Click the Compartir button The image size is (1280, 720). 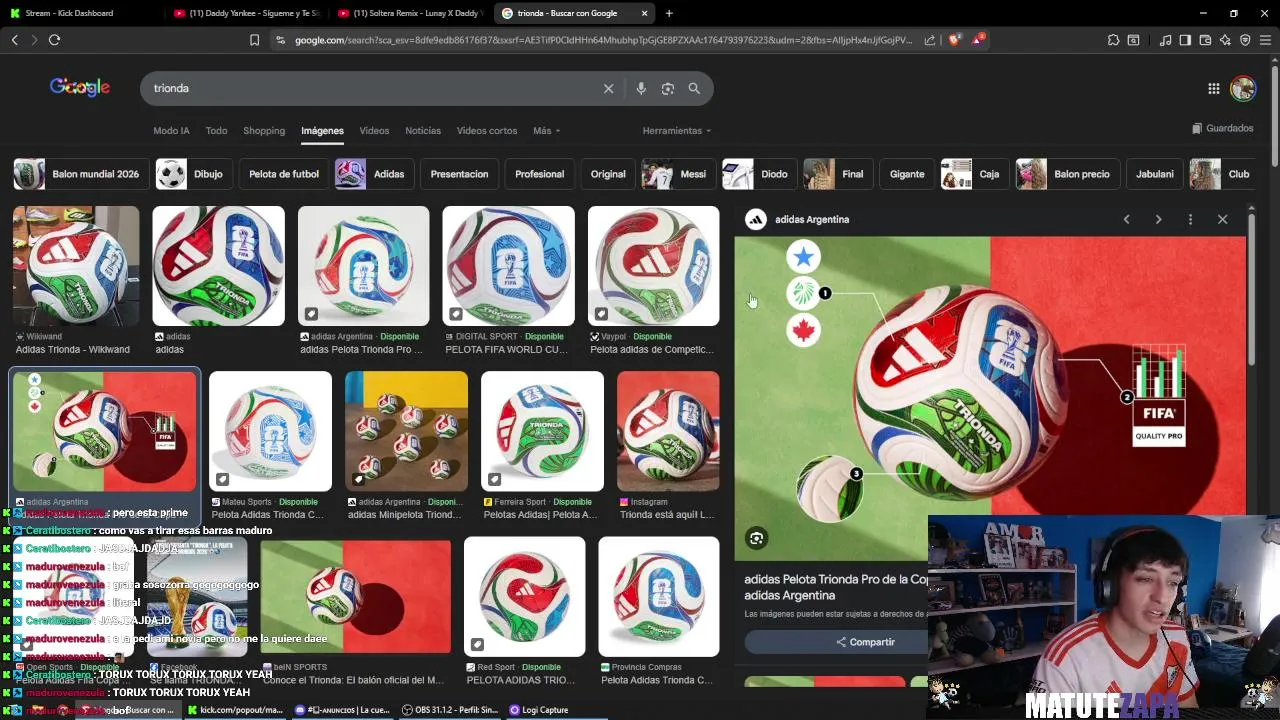(865, 642)
